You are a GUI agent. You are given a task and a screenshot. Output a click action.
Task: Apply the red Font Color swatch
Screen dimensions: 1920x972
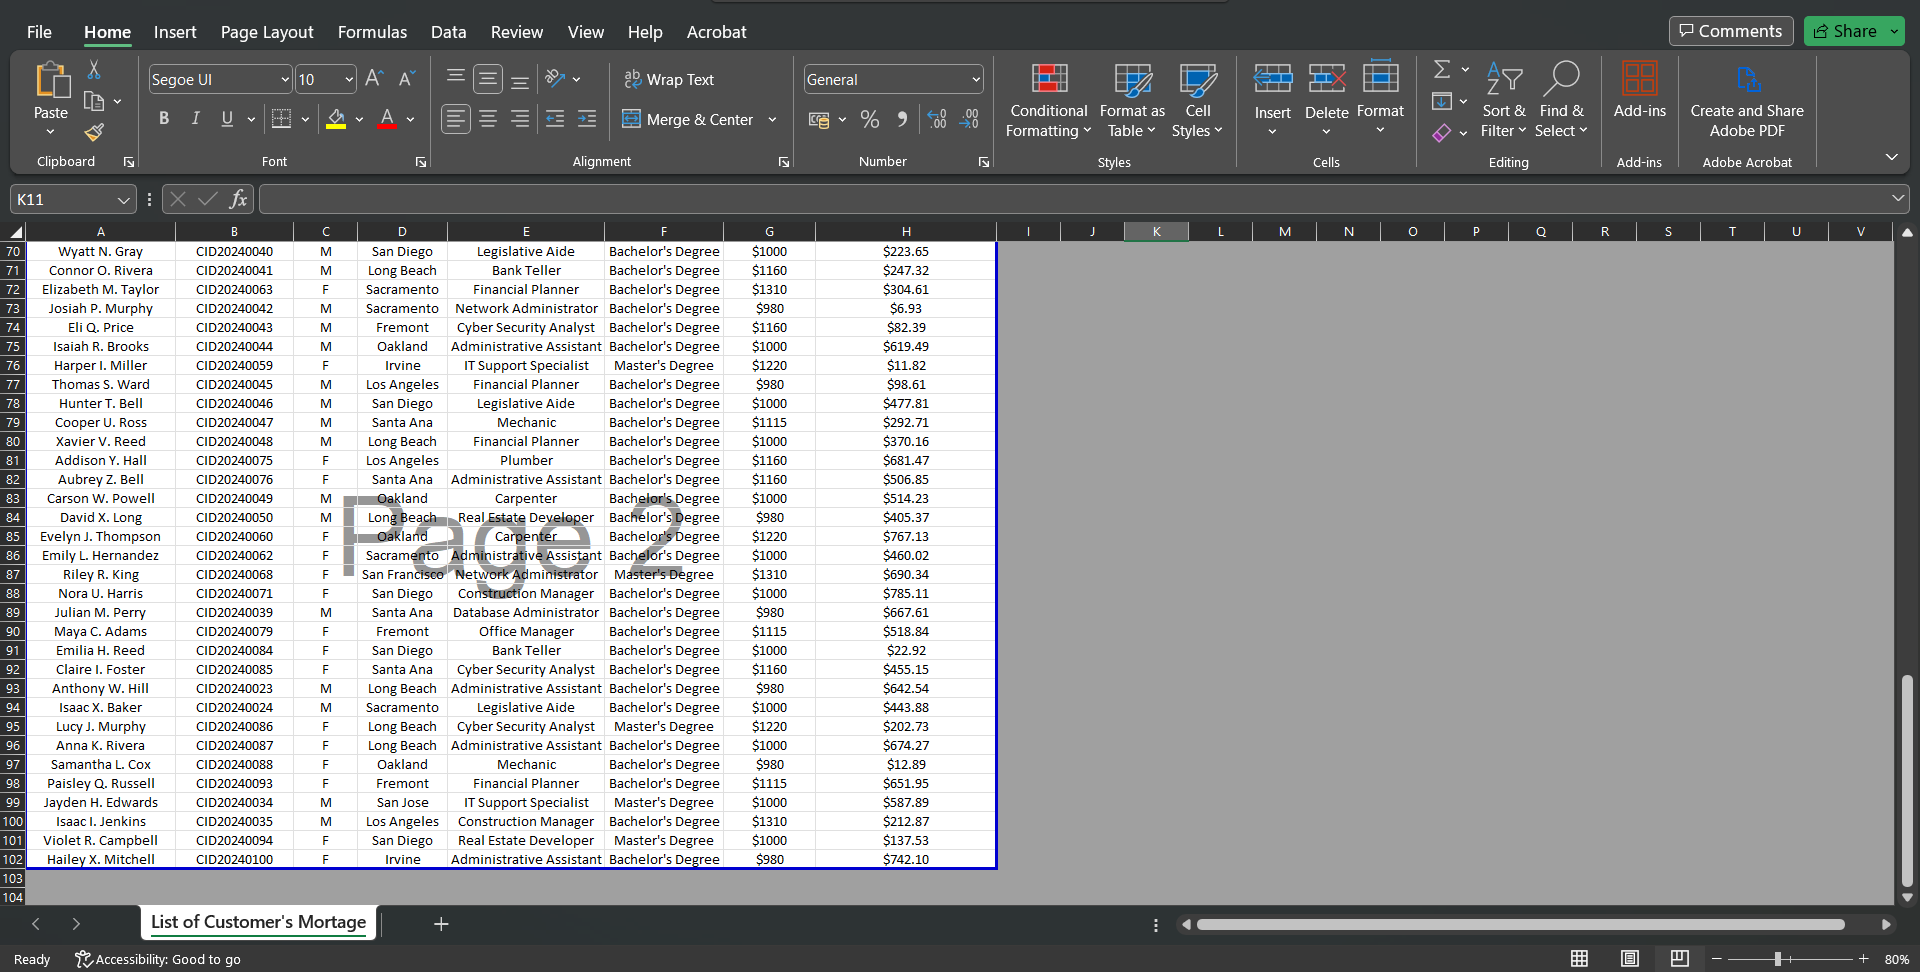tap(387, 120)
